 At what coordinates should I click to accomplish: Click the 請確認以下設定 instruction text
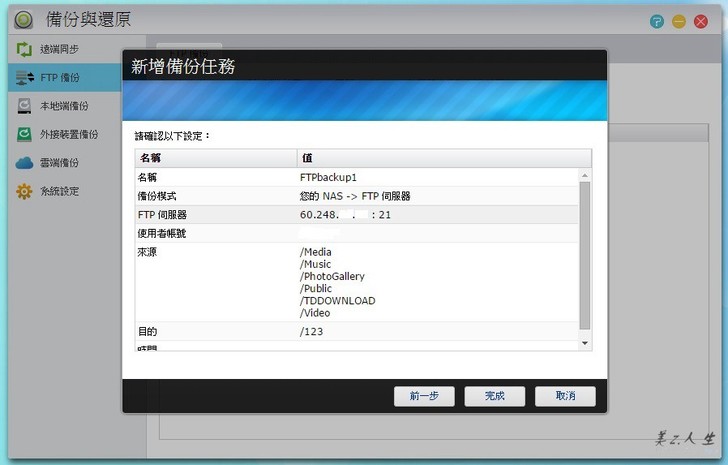tap(172, 136)
